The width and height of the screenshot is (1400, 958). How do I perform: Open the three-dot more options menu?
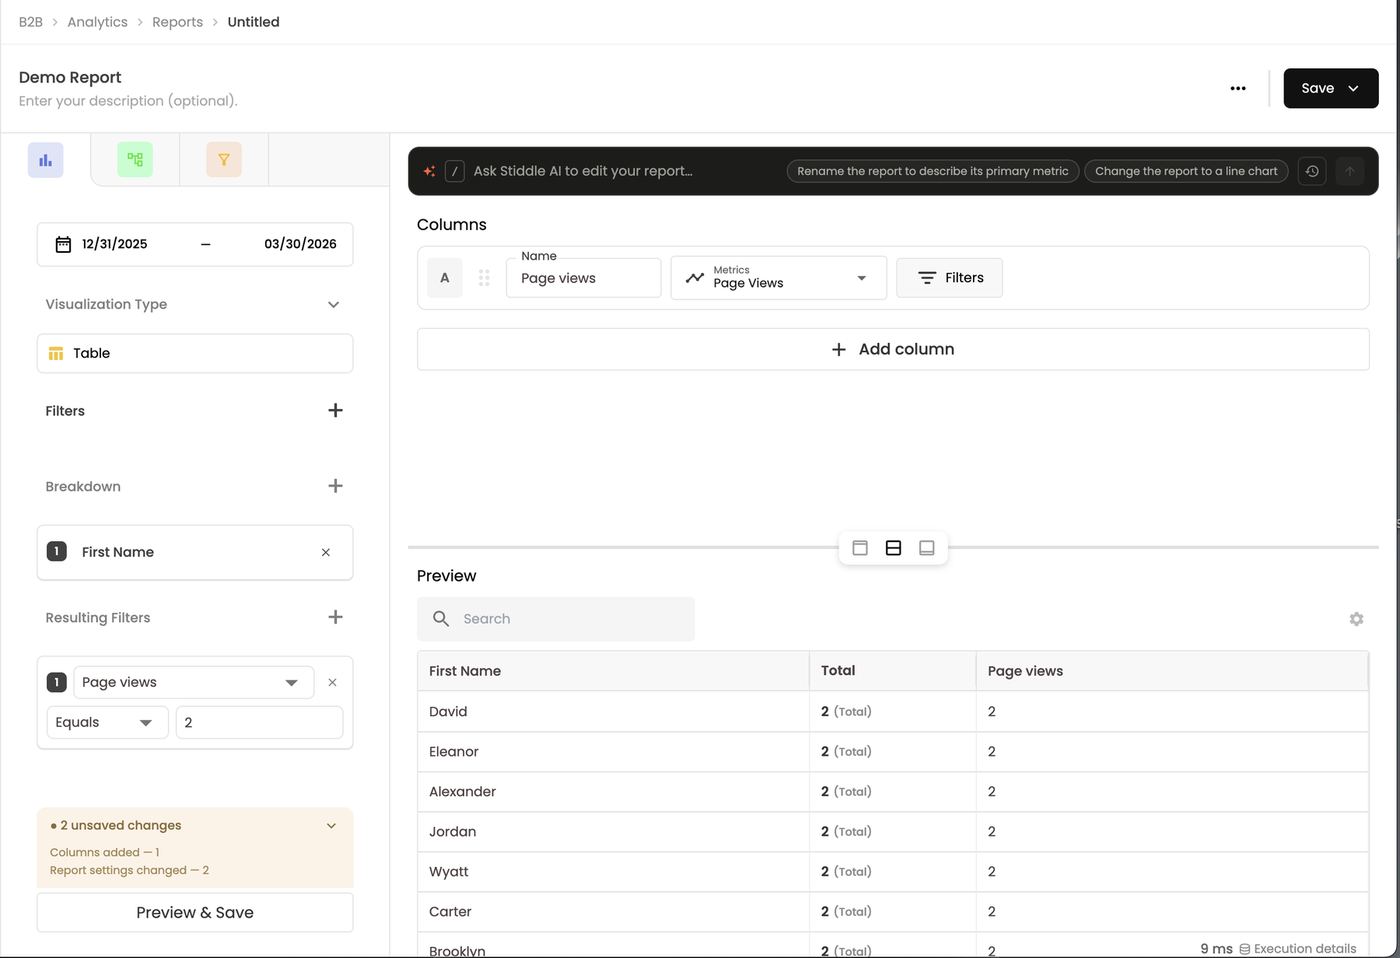[1238, 88]
